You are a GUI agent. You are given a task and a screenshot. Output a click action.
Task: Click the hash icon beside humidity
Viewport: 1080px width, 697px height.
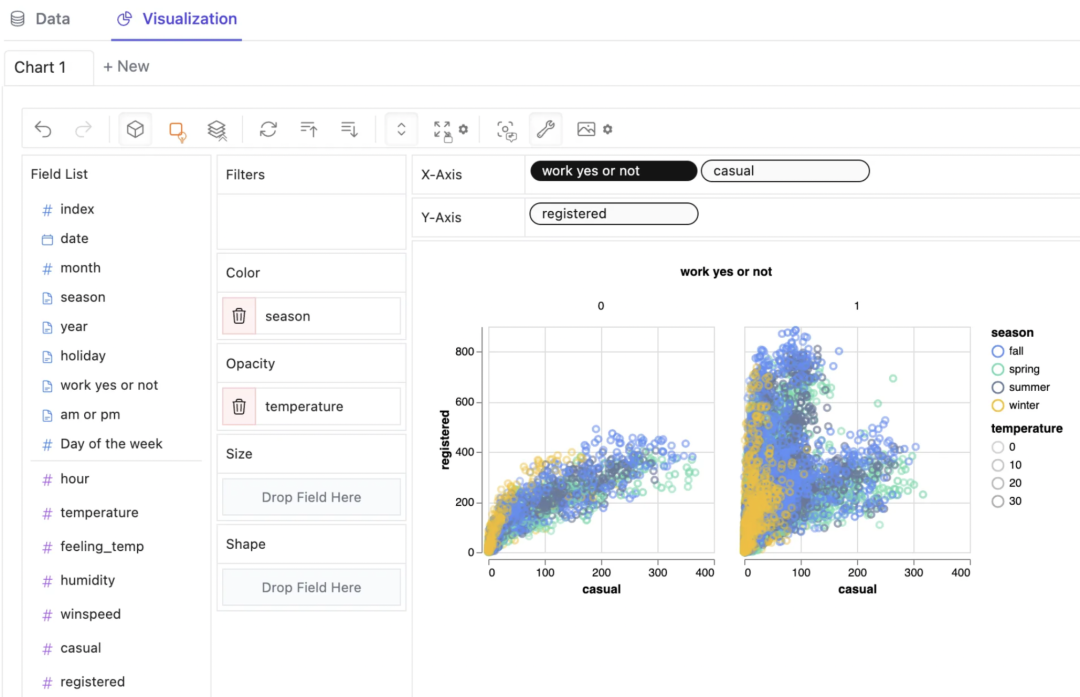pos(47,581)
